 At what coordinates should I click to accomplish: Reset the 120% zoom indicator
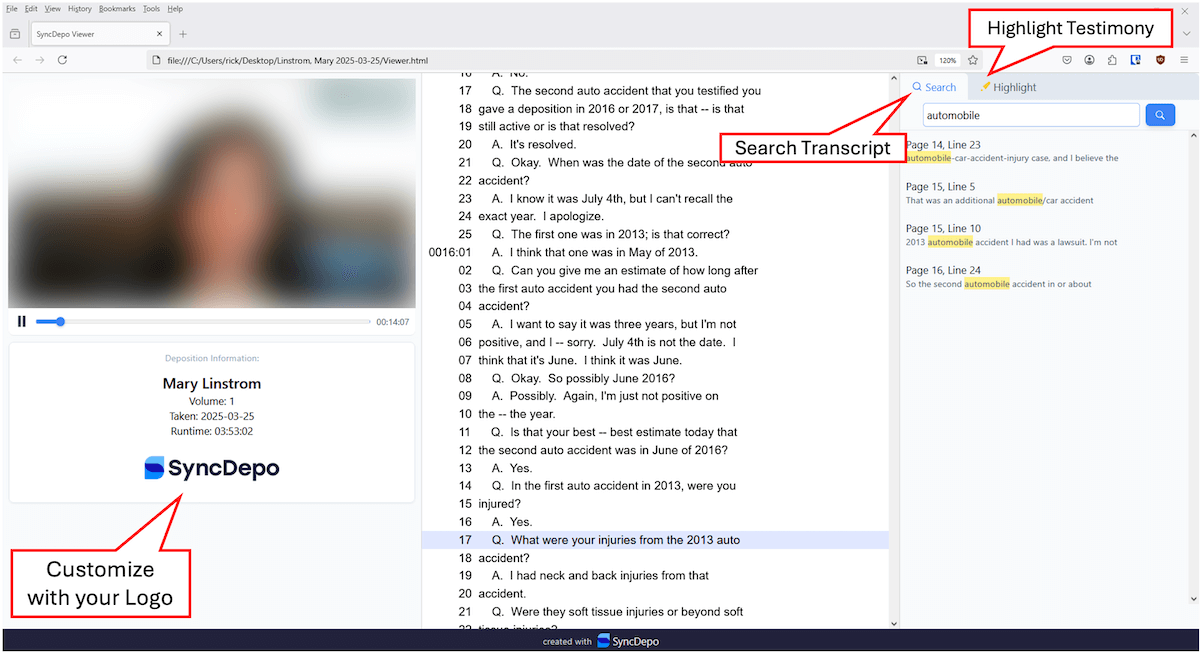point(947,60)
